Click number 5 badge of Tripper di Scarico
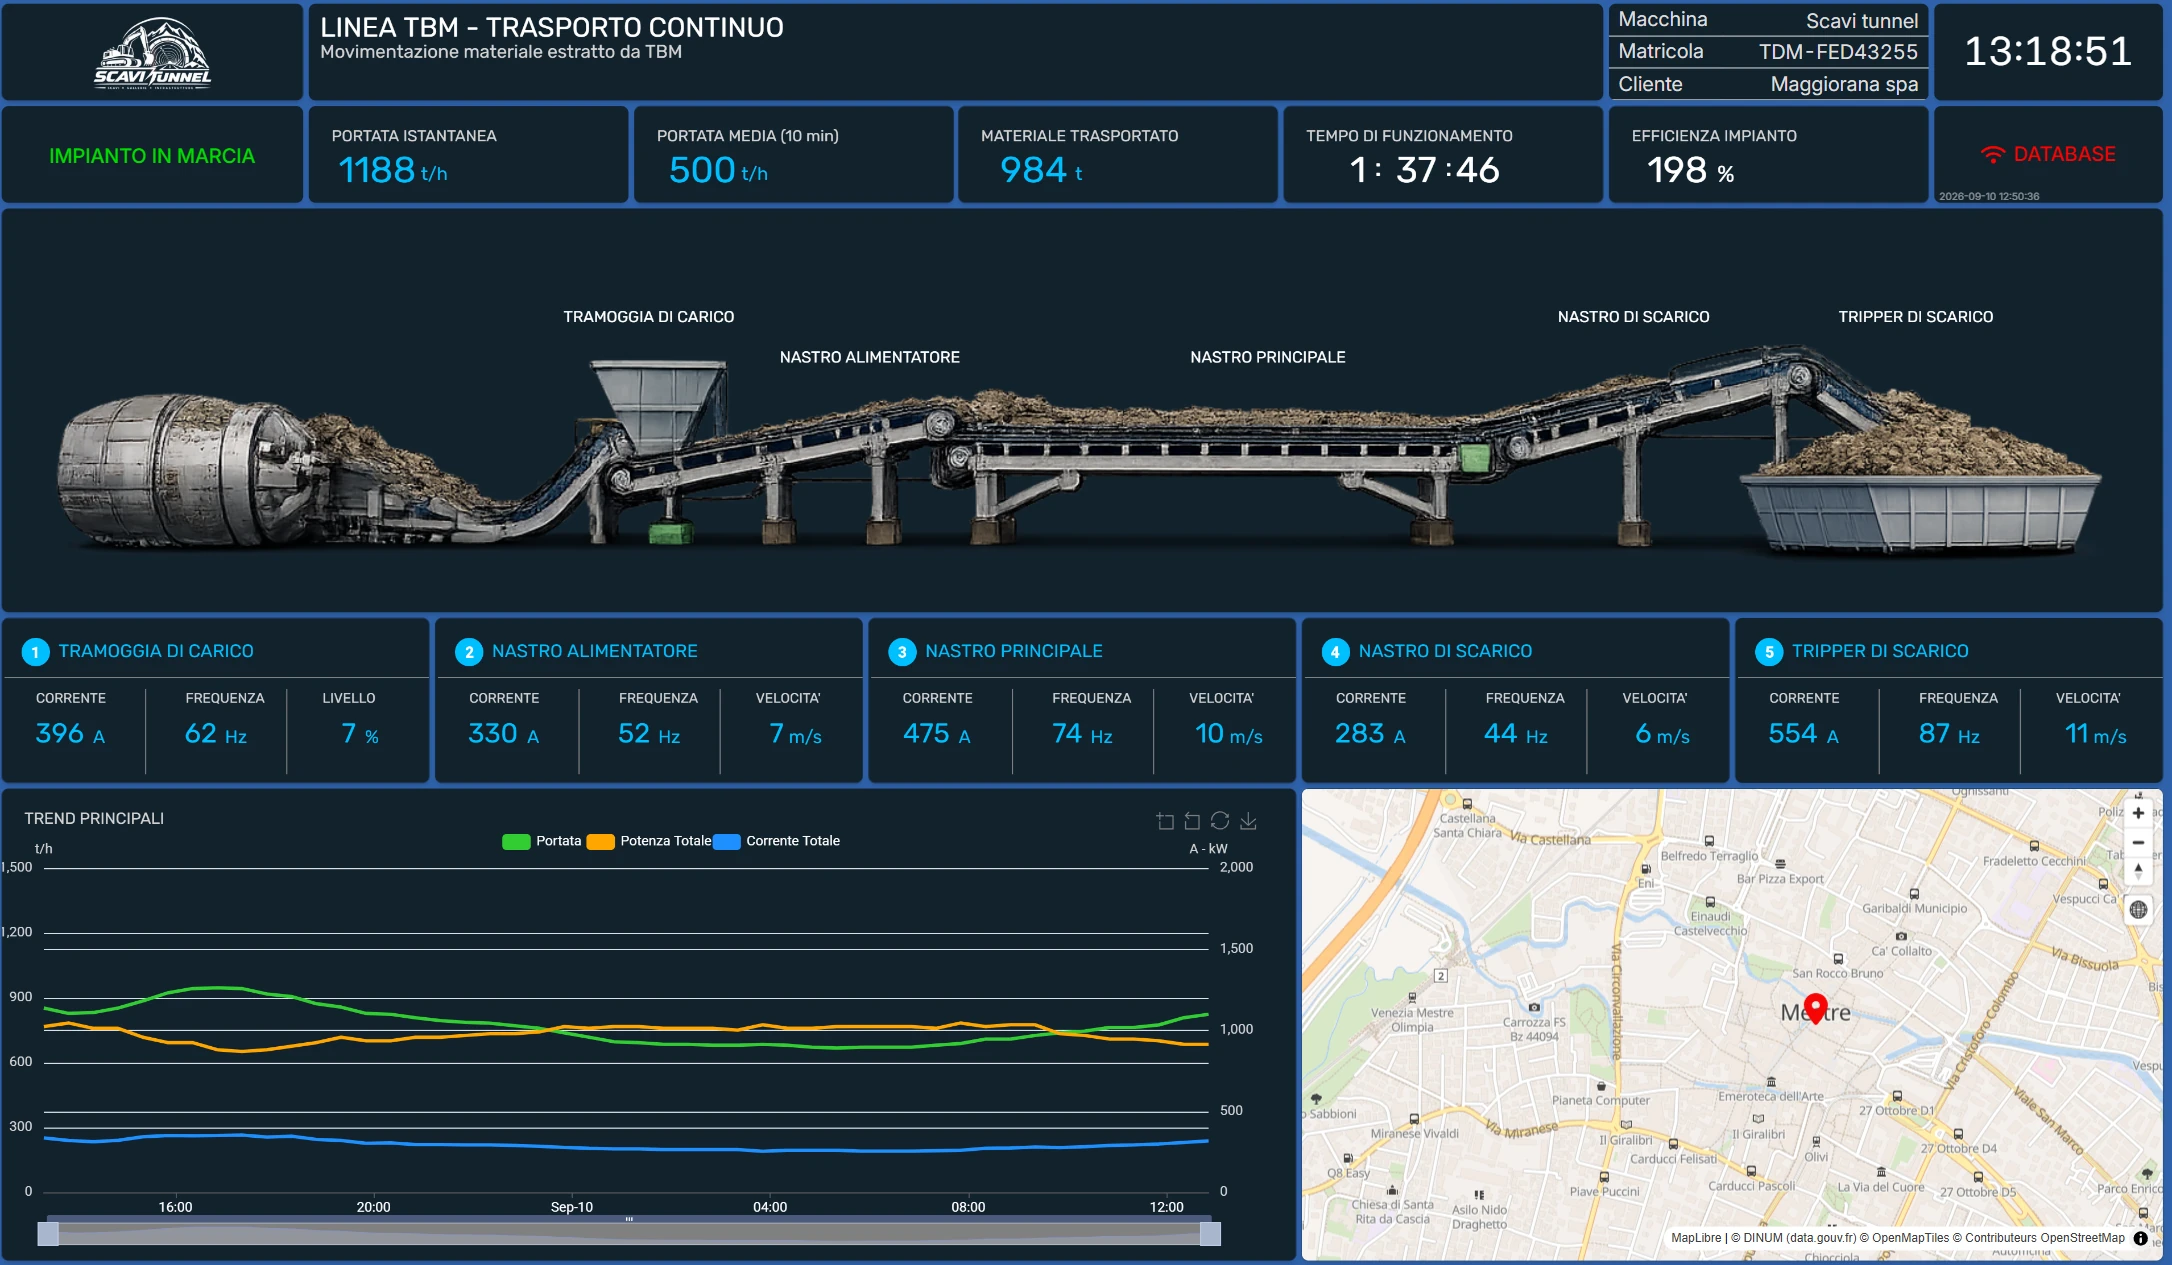The image size is (2172, 1265). 1769,652
